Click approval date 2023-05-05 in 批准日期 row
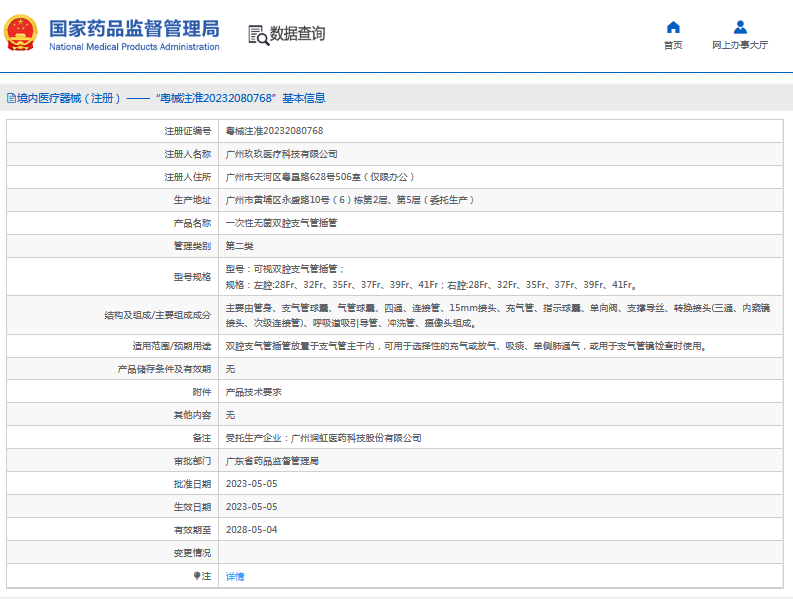793x599 pixels. click(x=251, y=484)
